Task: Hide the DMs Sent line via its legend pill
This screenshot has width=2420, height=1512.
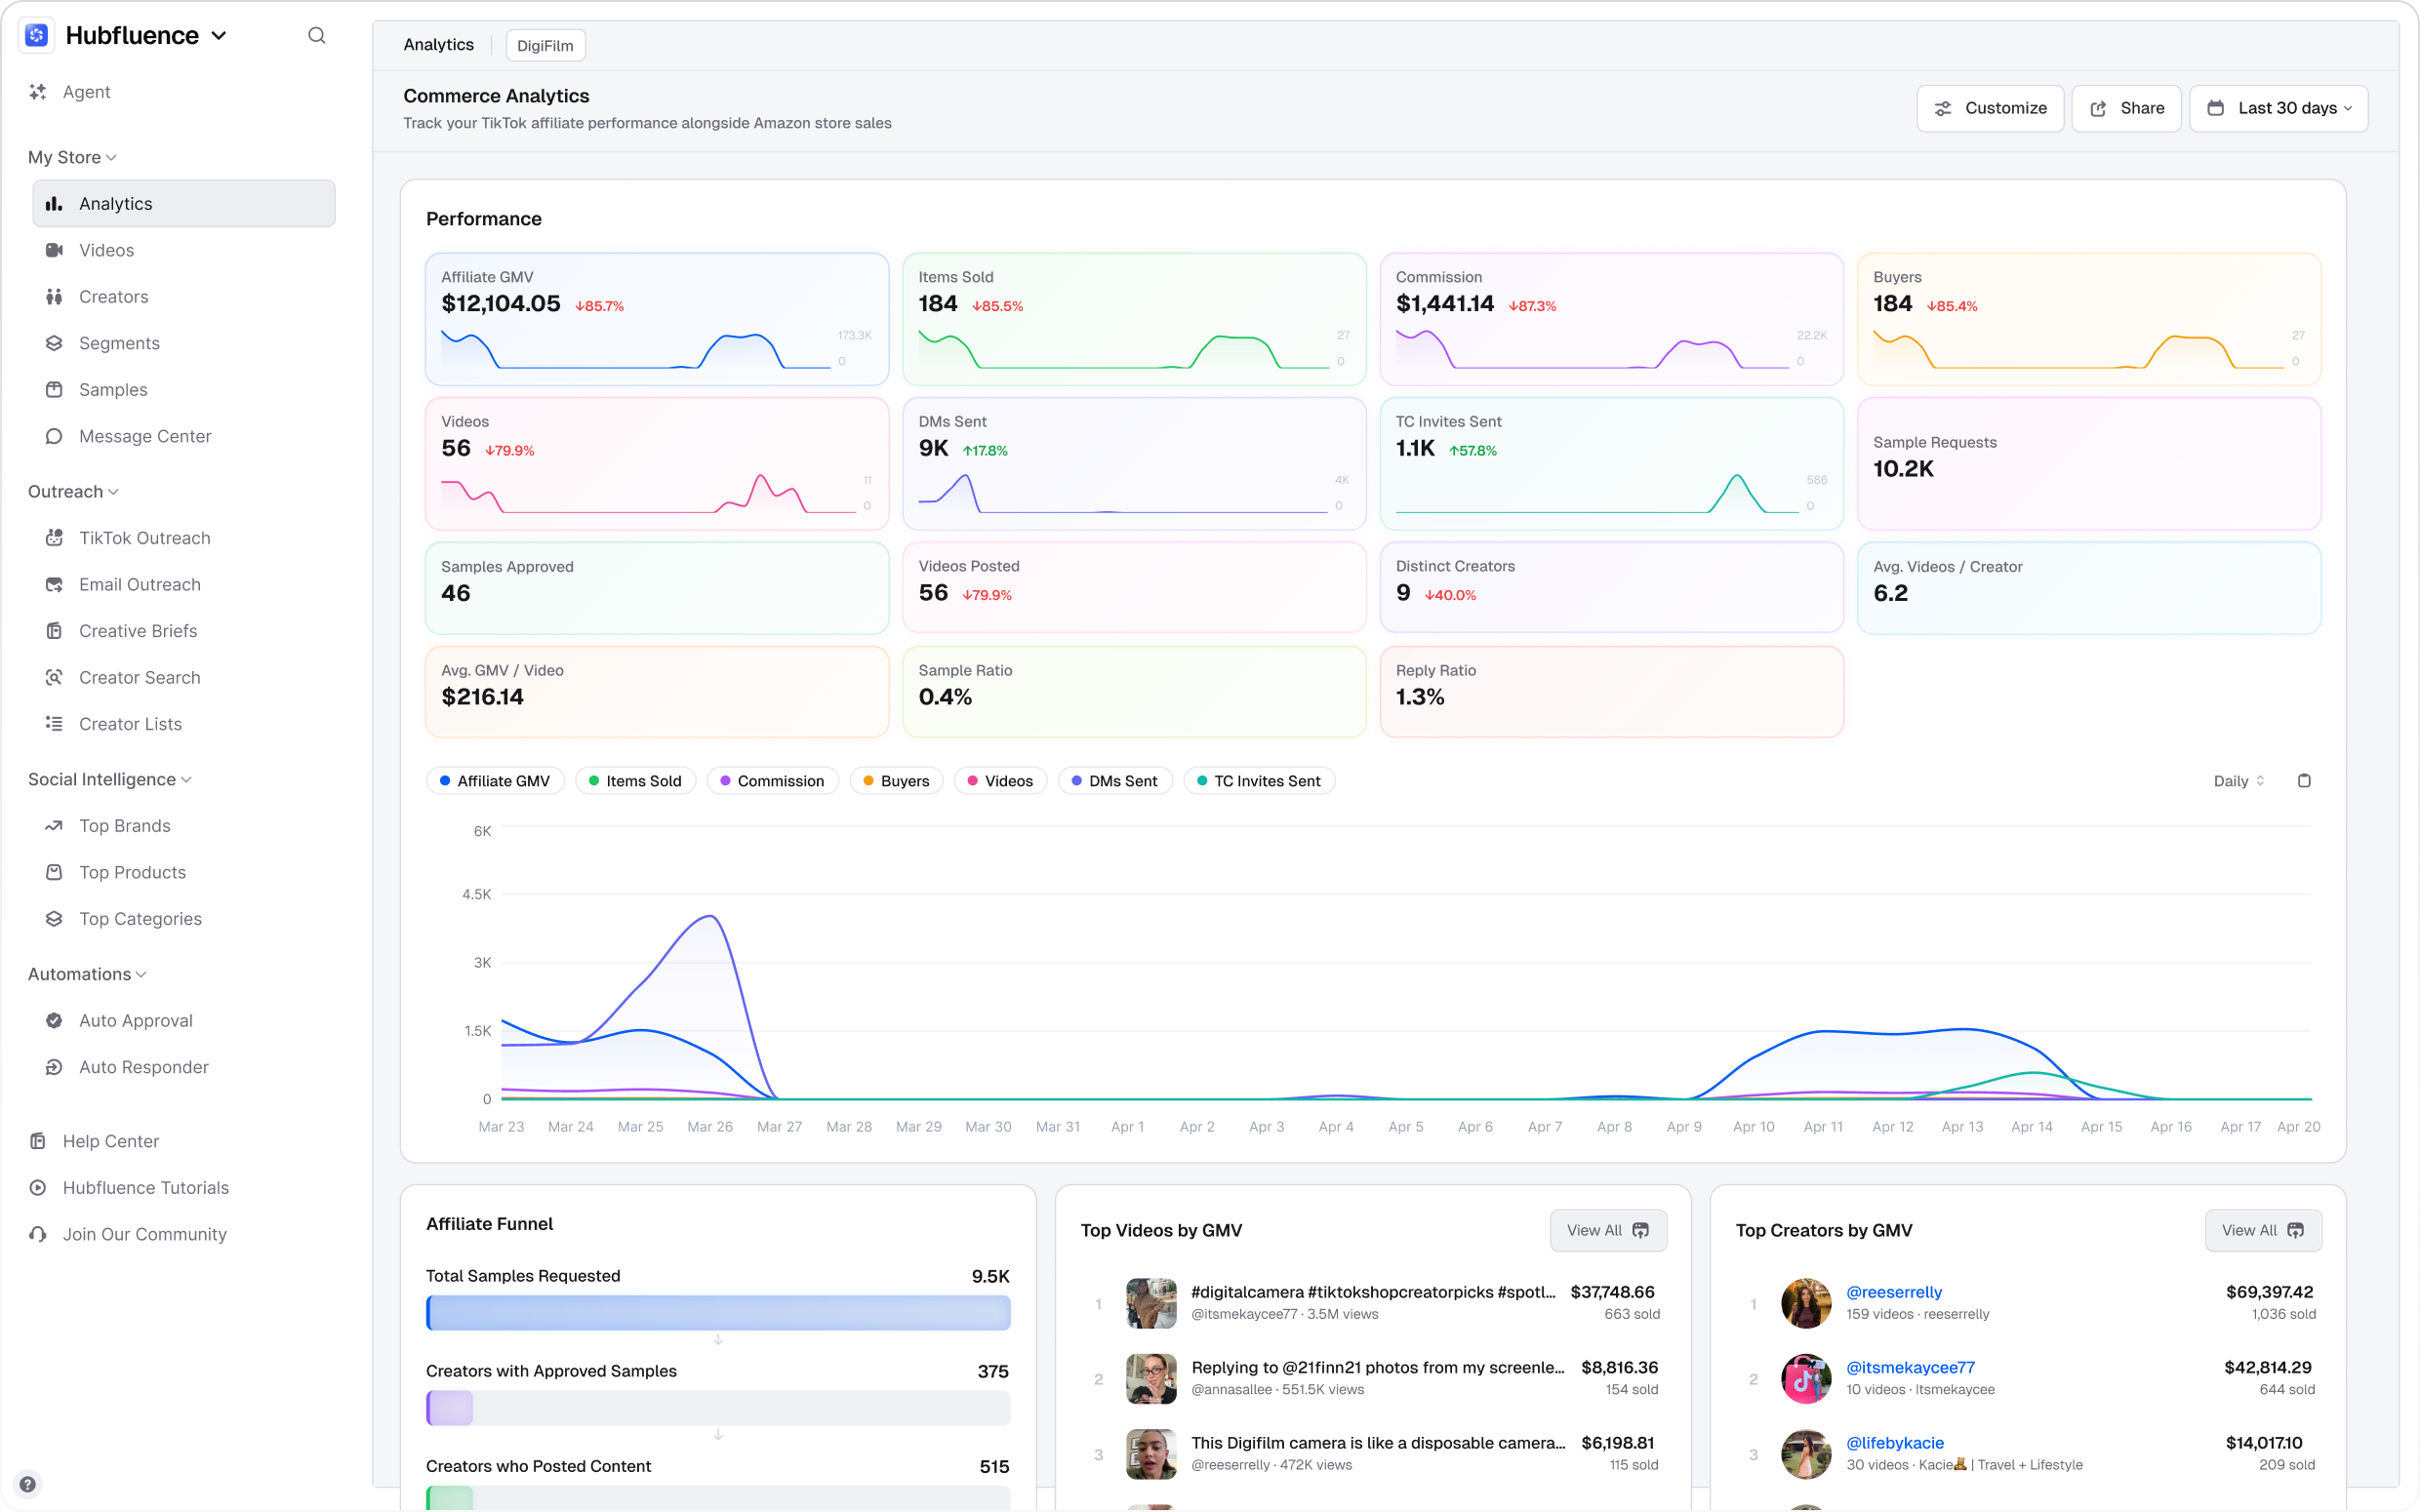Action: [x=1114, y=780]
